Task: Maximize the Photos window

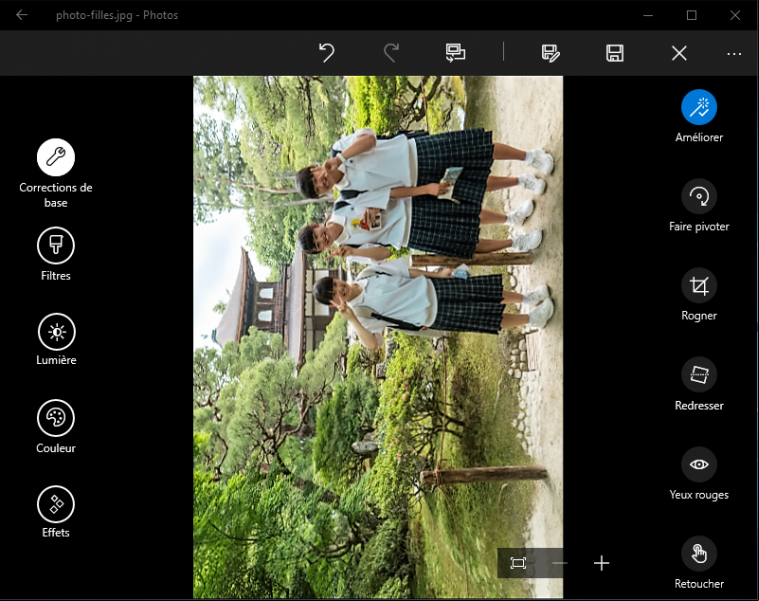Action: [692, 15]
